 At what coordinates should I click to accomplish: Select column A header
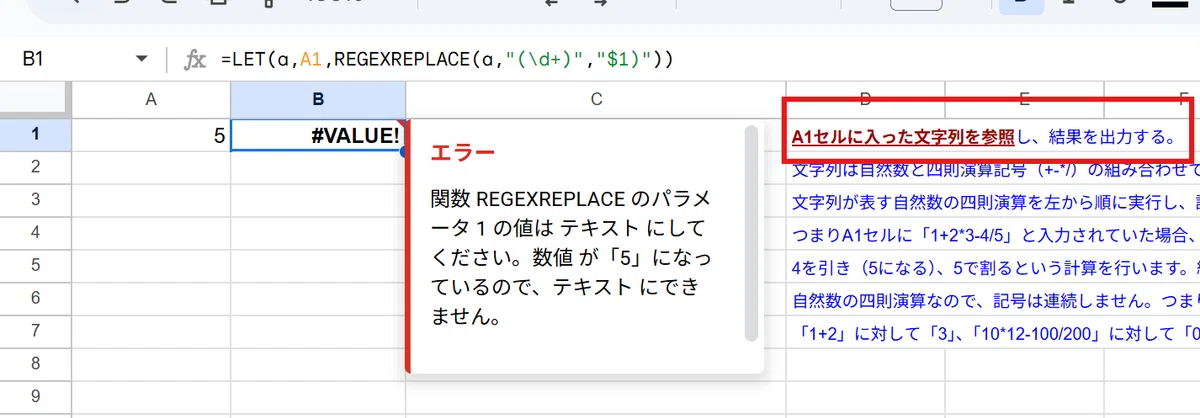click(x=151, y=99)
